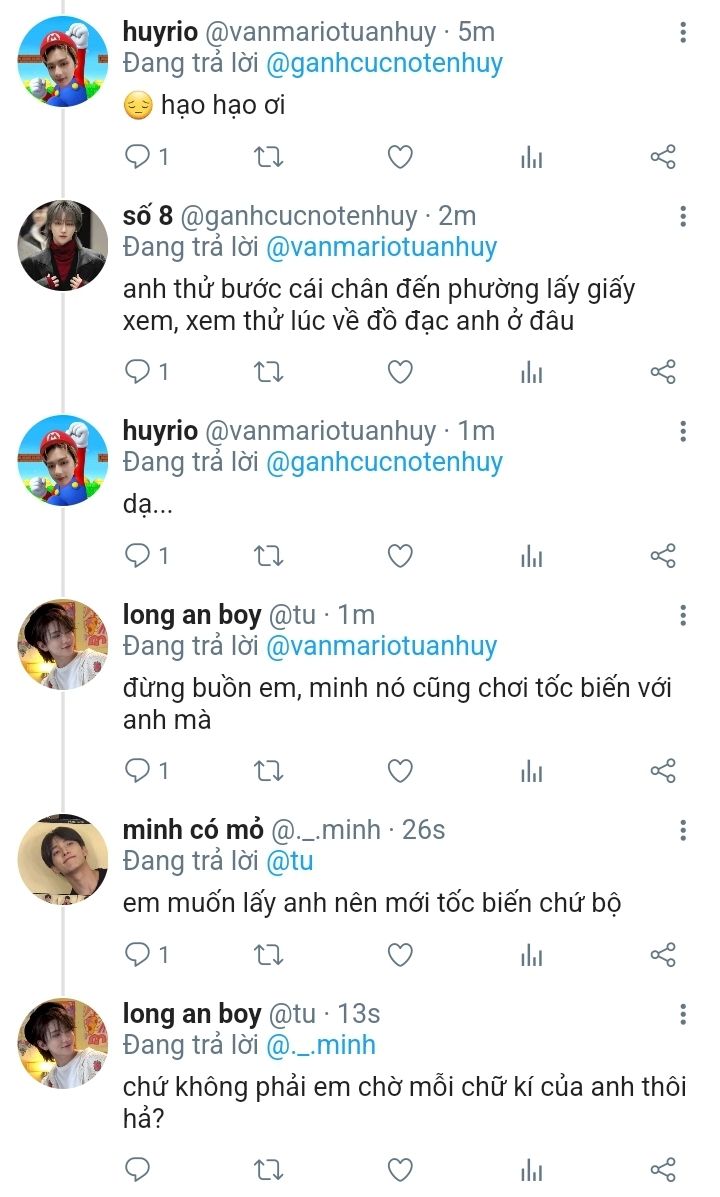
Task: Open the @._.minh mention link
Action: click(x=321, y=1044)
